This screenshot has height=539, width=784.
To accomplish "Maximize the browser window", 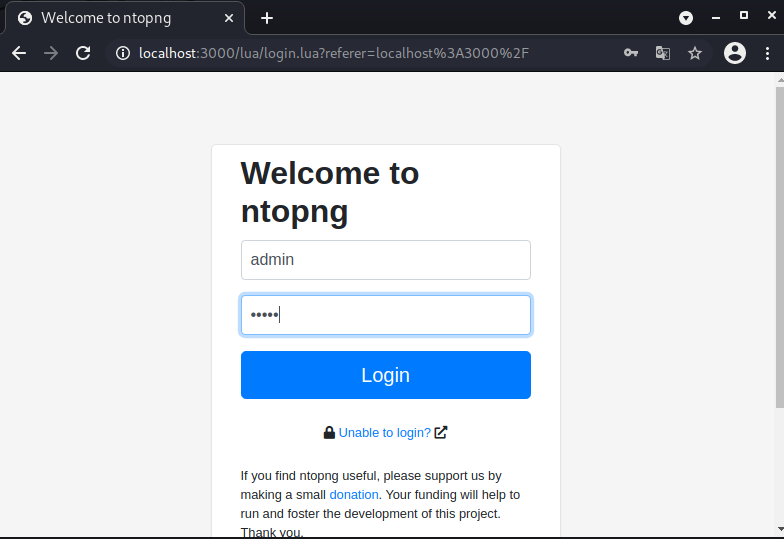I will (x=744, y=16).
